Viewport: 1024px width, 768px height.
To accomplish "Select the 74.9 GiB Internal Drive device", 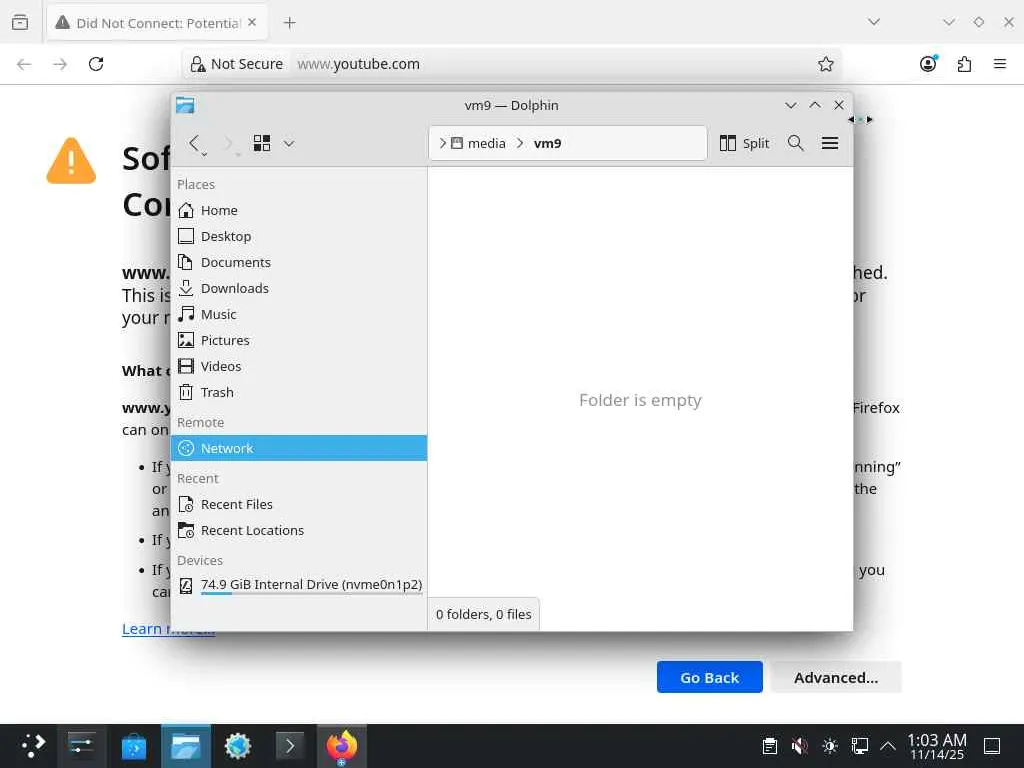I will [x=299, y=586].
